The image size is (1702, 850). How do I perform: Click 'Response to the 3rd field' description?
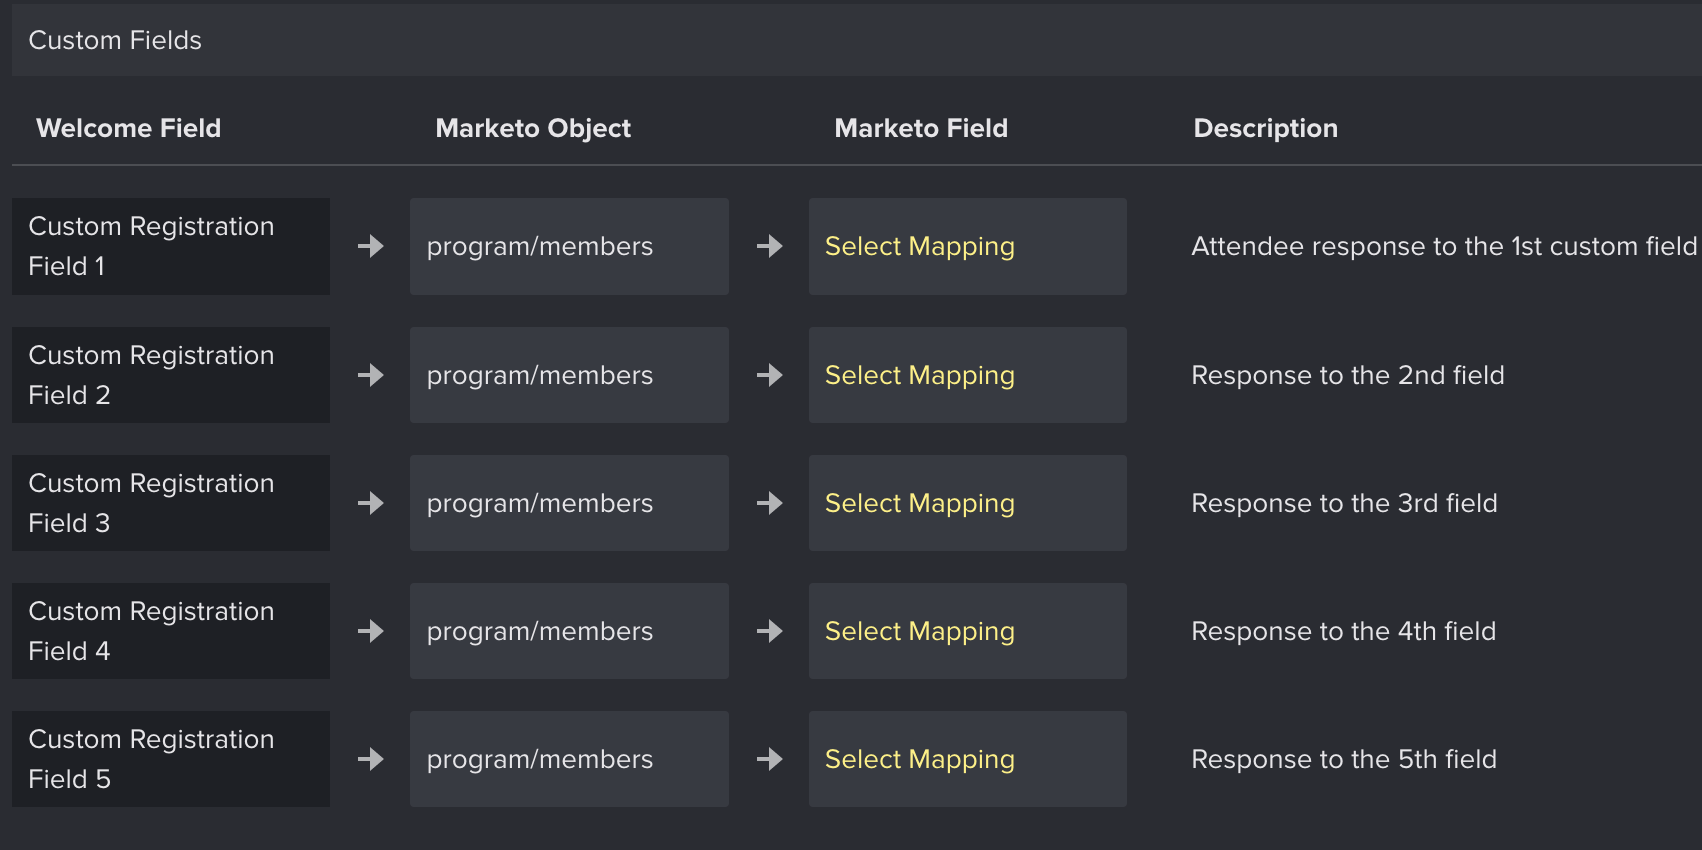pyautogui.click(x=1344, y=503)
